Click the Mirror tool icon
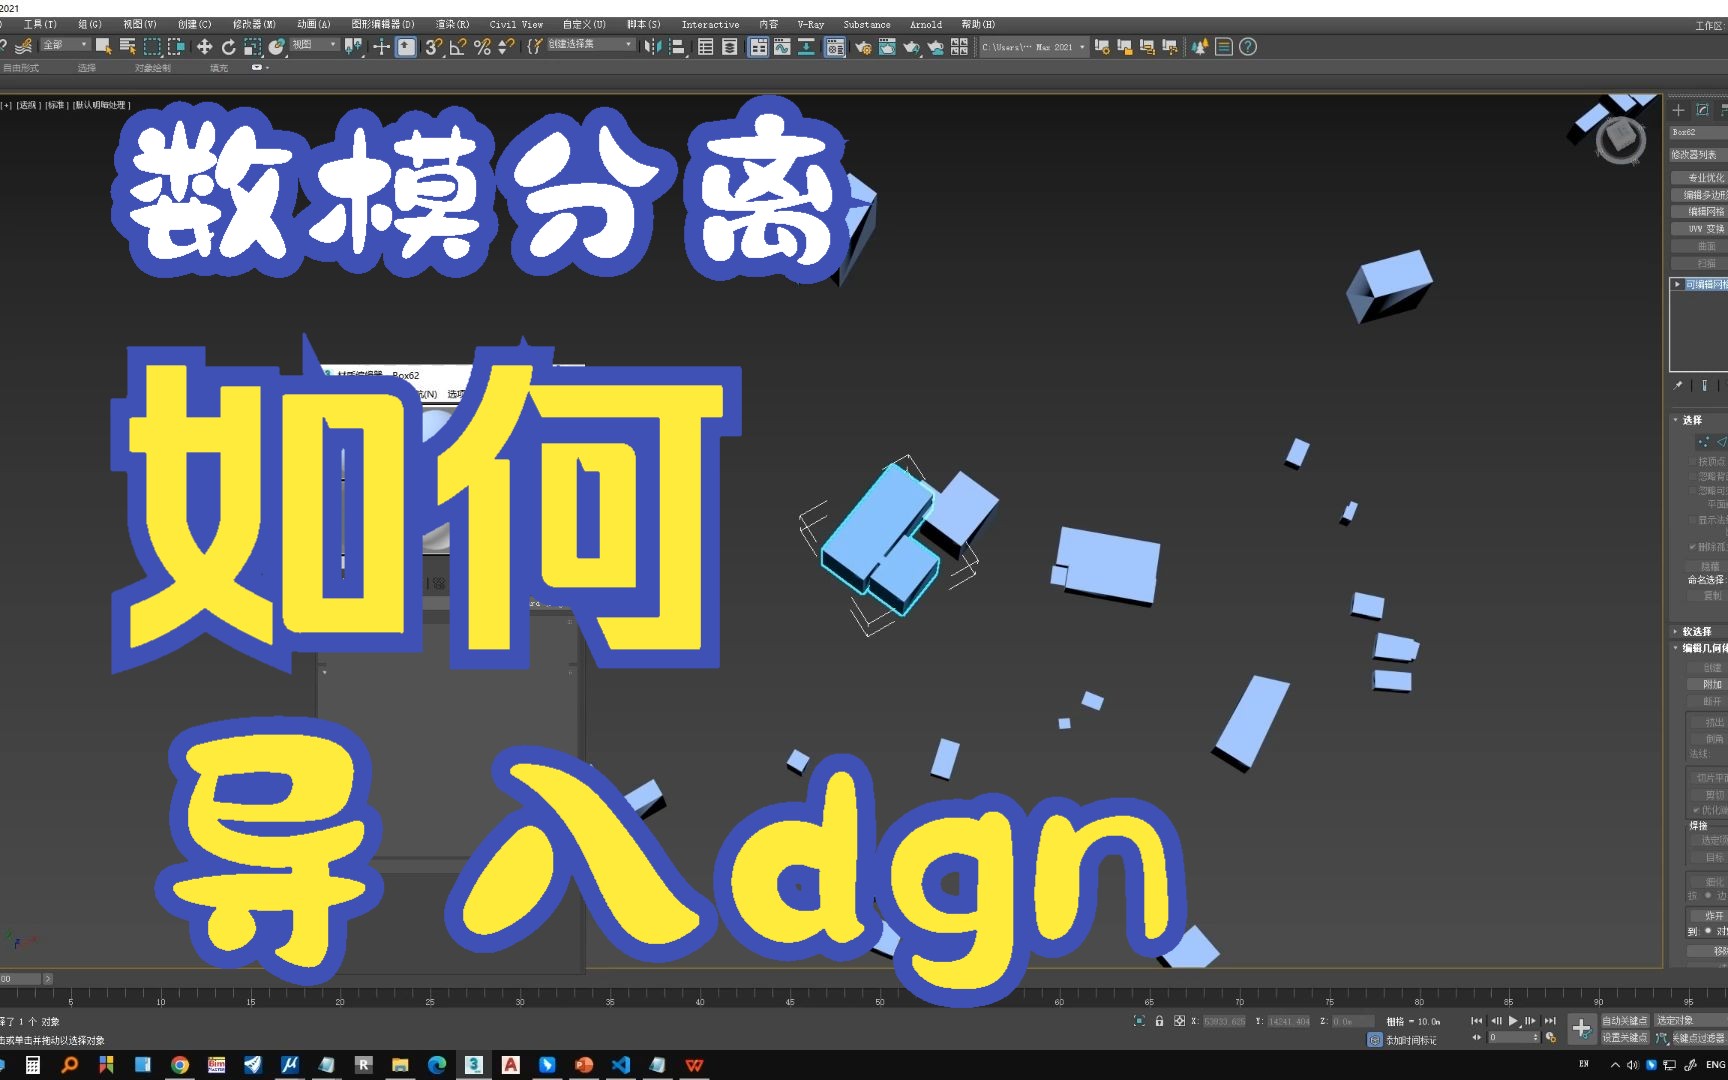Screen dimensions: 1728x1080 (651, 46)
